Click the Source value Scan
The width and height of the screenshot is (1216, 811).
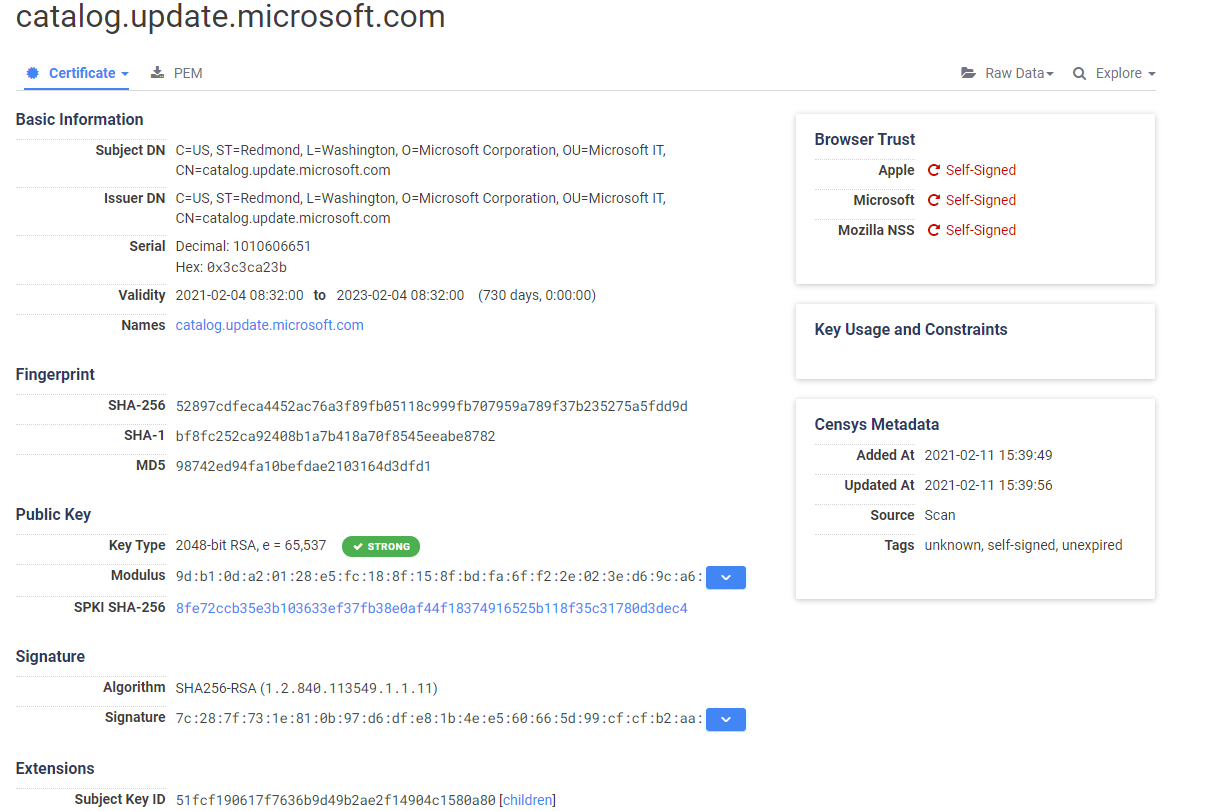pyautogui.click(x=940, y=515)
